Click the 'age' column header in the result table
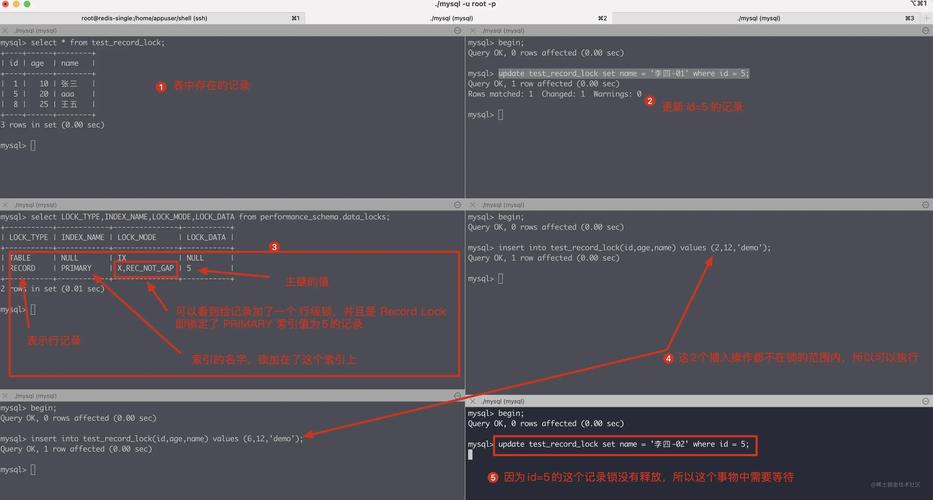 pos(37,64)
